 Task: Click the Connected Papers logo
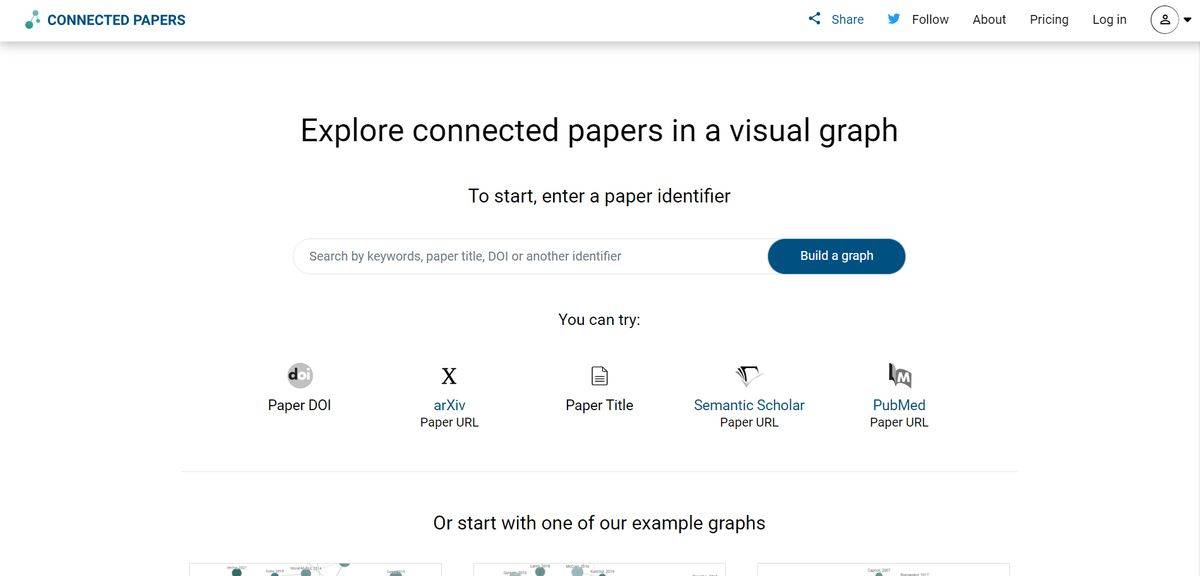[105, 19]
